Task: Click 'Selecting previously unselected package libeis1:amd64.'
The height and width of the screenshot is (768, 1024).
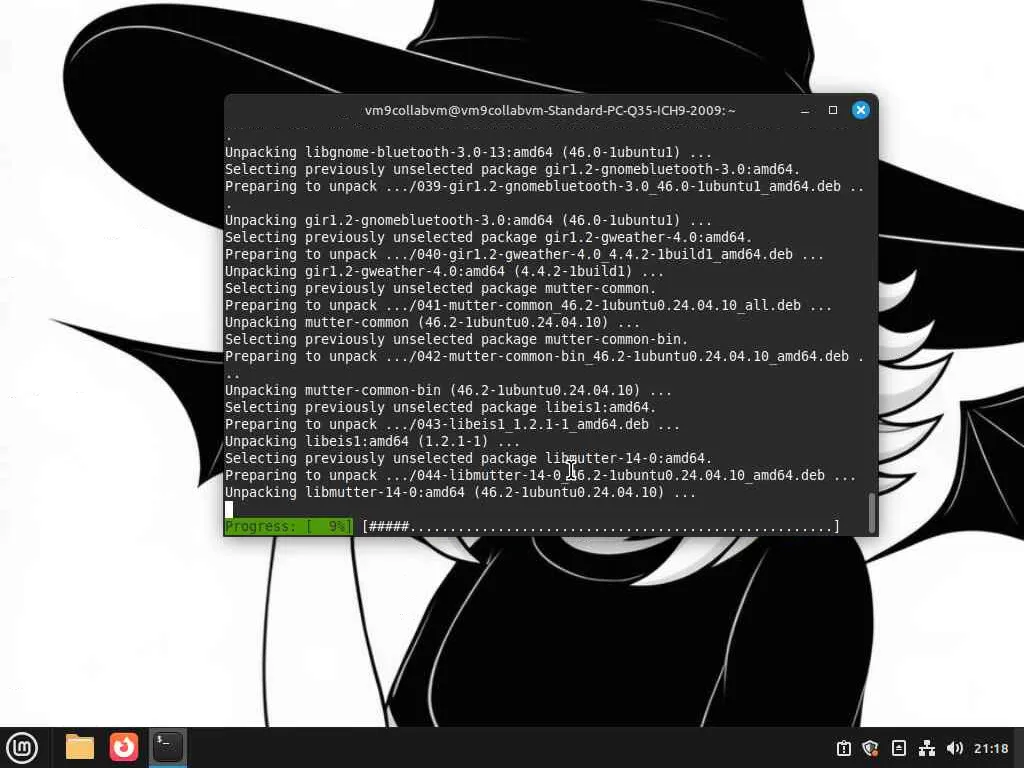Action: coord(440,408)
